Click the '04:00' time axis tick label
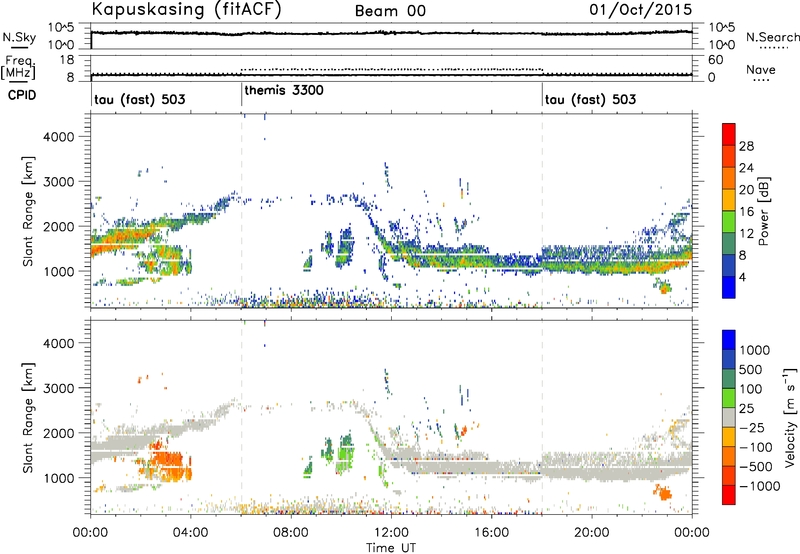The image size is (800, 554). point(190,533)
